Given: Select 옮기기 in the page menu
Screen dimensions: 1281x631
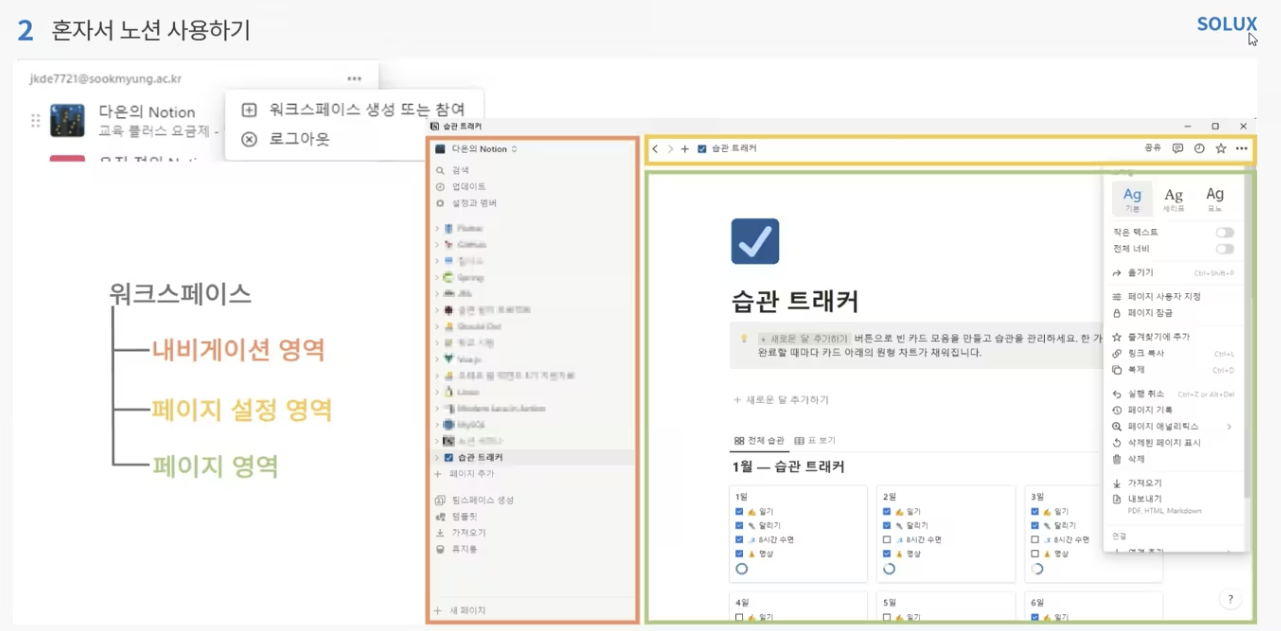Looking at the screenshot, I should click(x=1173, y=273).
